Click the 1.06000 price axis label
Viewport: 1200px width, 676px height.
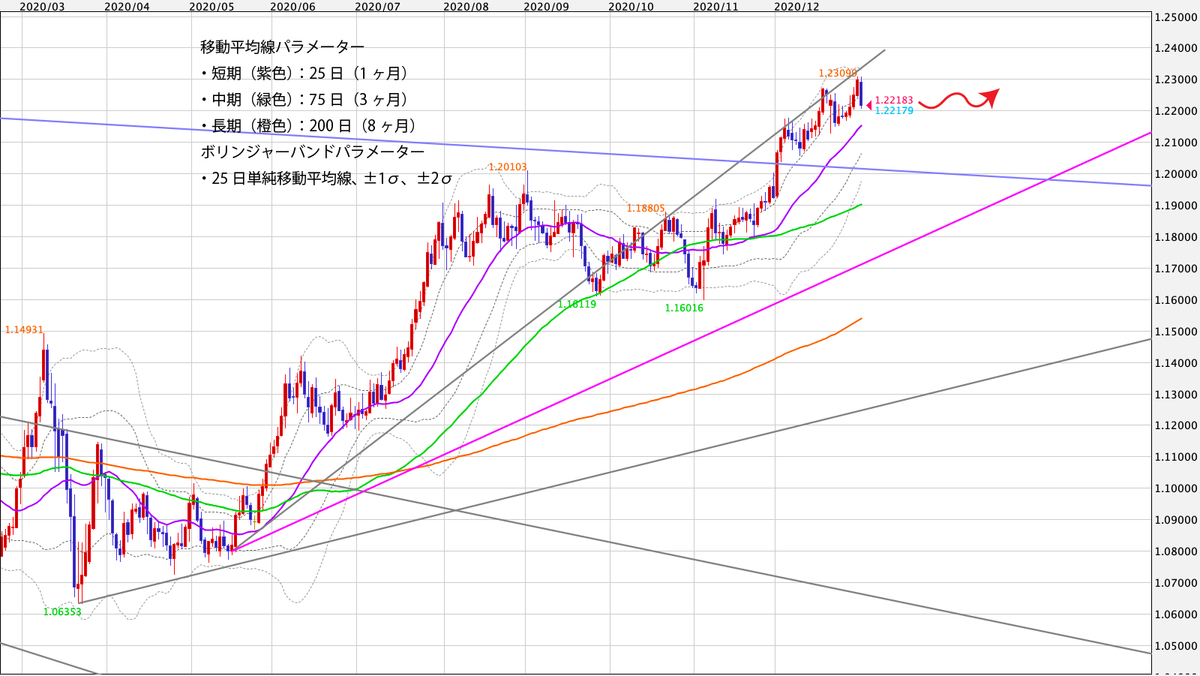click(1175, 616)
